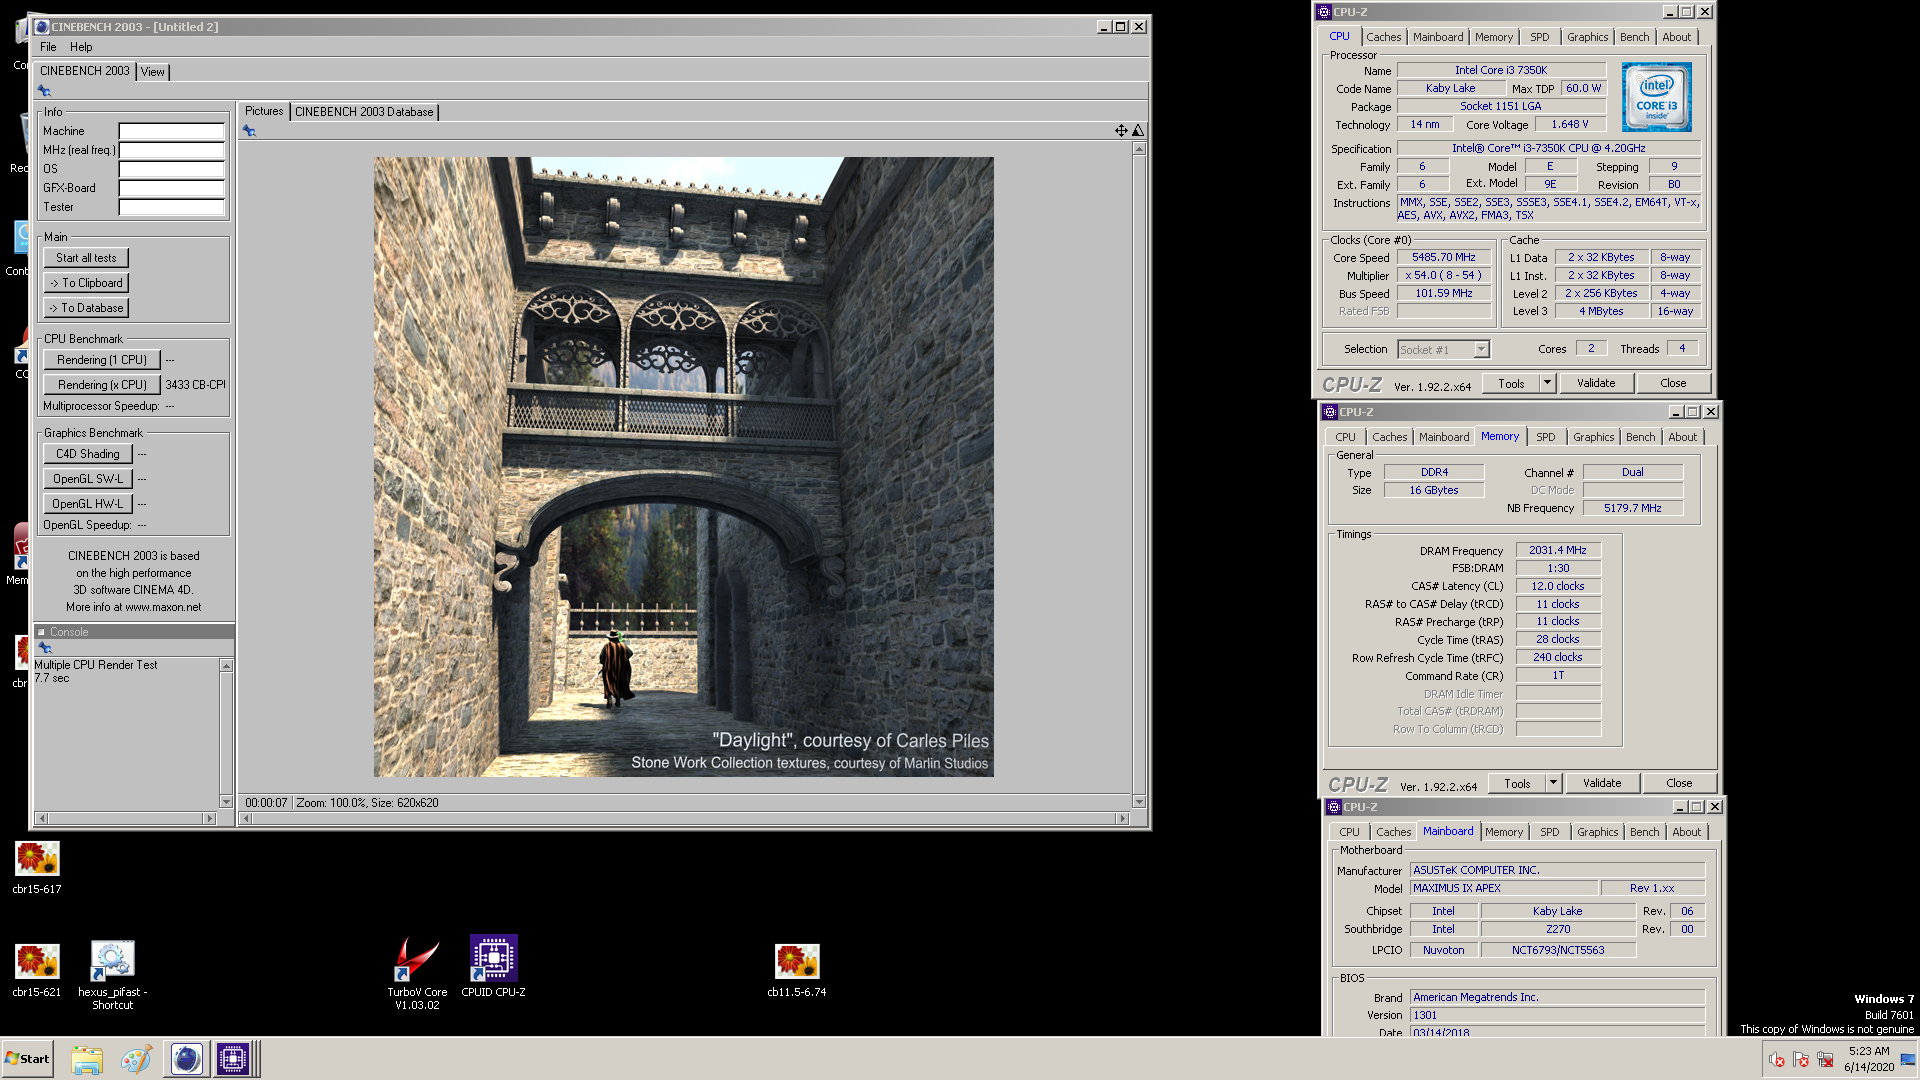The width and height of the screenshot is (1920, 1080).
Task: Click the Console collapse square icon
Action: coord(42,632)
